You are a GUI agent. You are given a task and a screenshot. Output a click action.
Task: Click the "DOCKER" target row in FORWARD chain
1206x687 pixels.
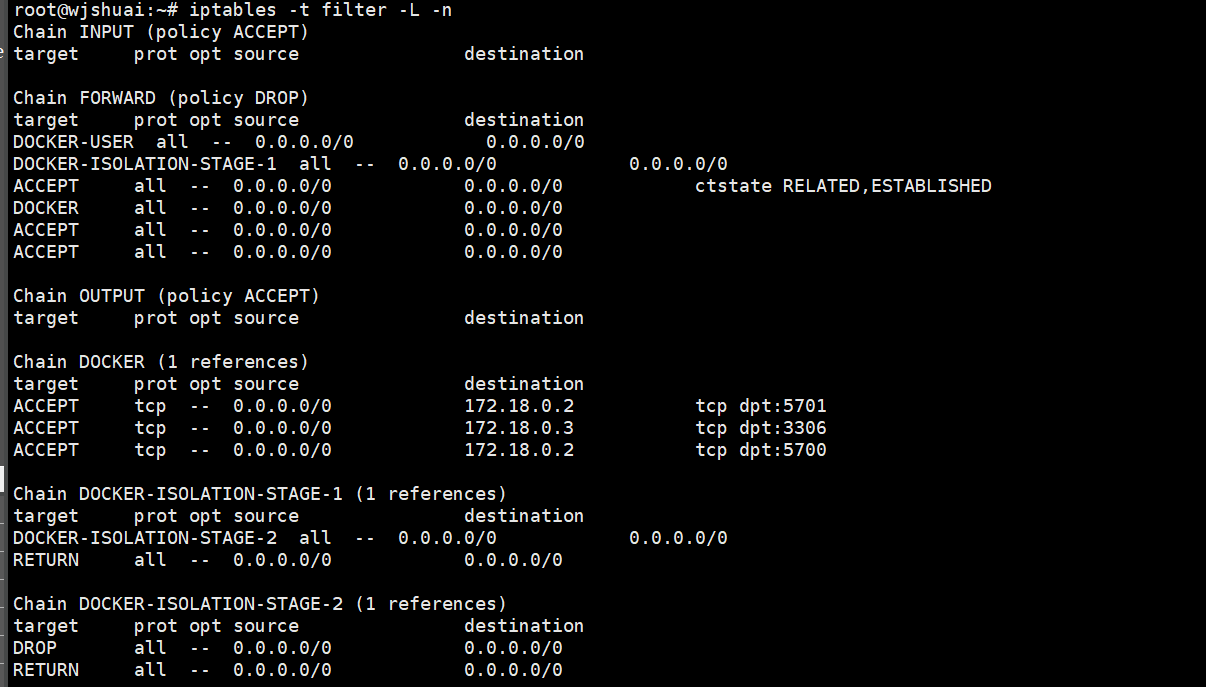click(x=288, y=208)
